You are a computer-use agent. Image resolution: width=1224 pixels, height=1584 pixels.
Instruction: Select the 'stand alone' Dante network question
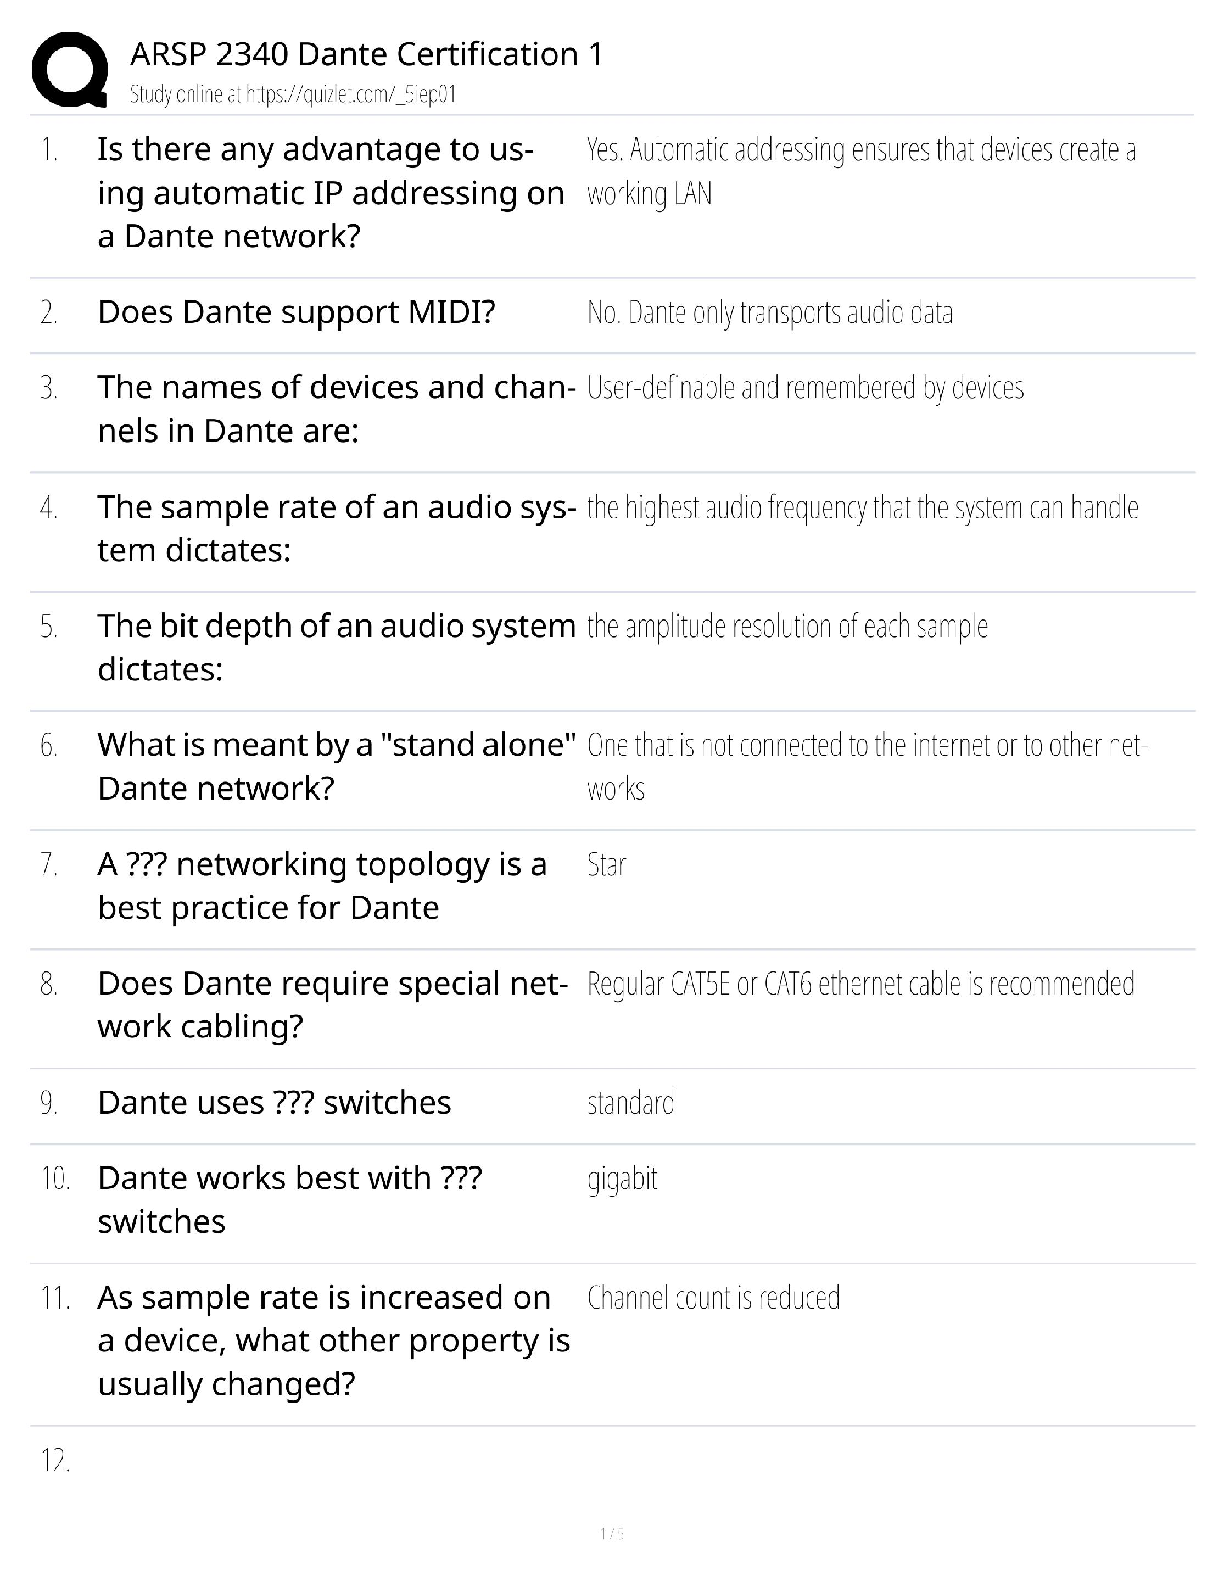pyautogui.click(x=337, y=766)
